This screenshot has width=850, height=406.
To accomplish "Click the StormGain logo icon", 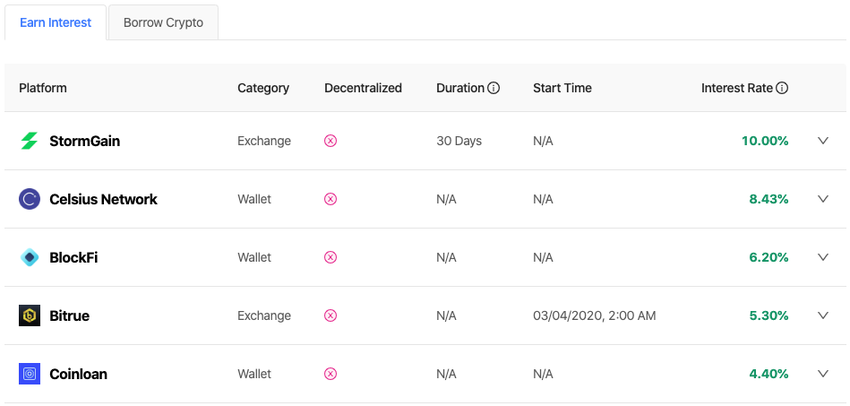I will pyautogui.click(x=29, y=141).
